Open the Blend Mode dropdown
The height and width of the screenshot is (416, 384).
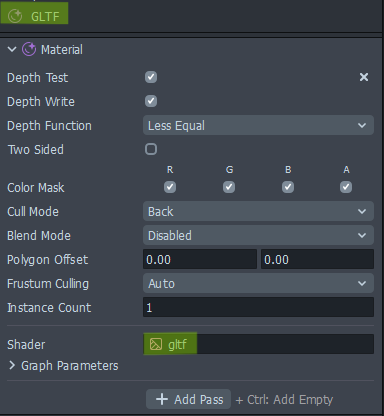[x=258, y=235]
